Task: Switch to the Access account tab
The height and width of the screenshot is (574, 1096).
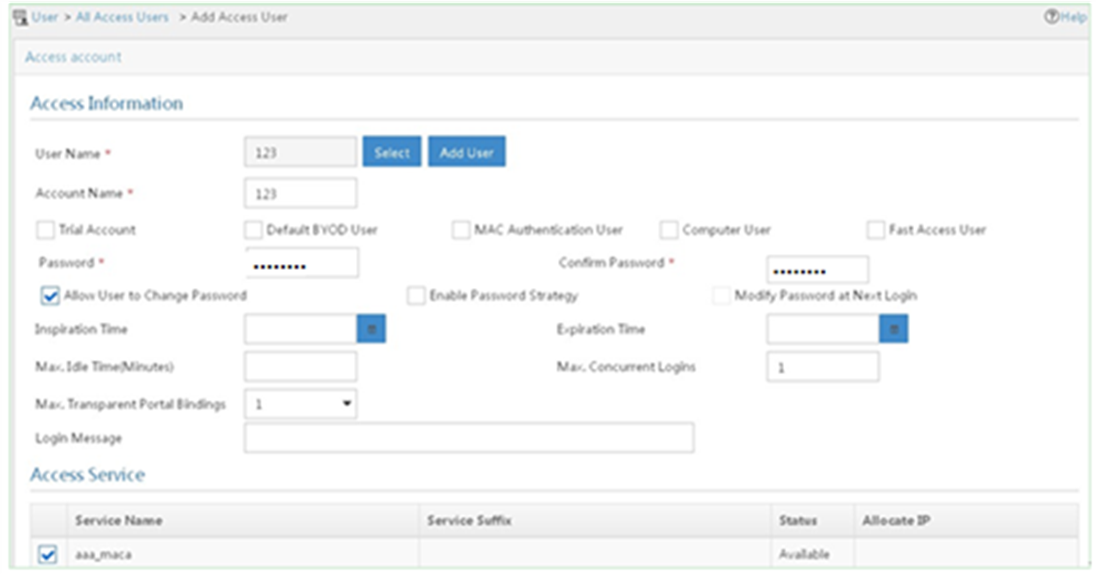Action: coord(73,57)
